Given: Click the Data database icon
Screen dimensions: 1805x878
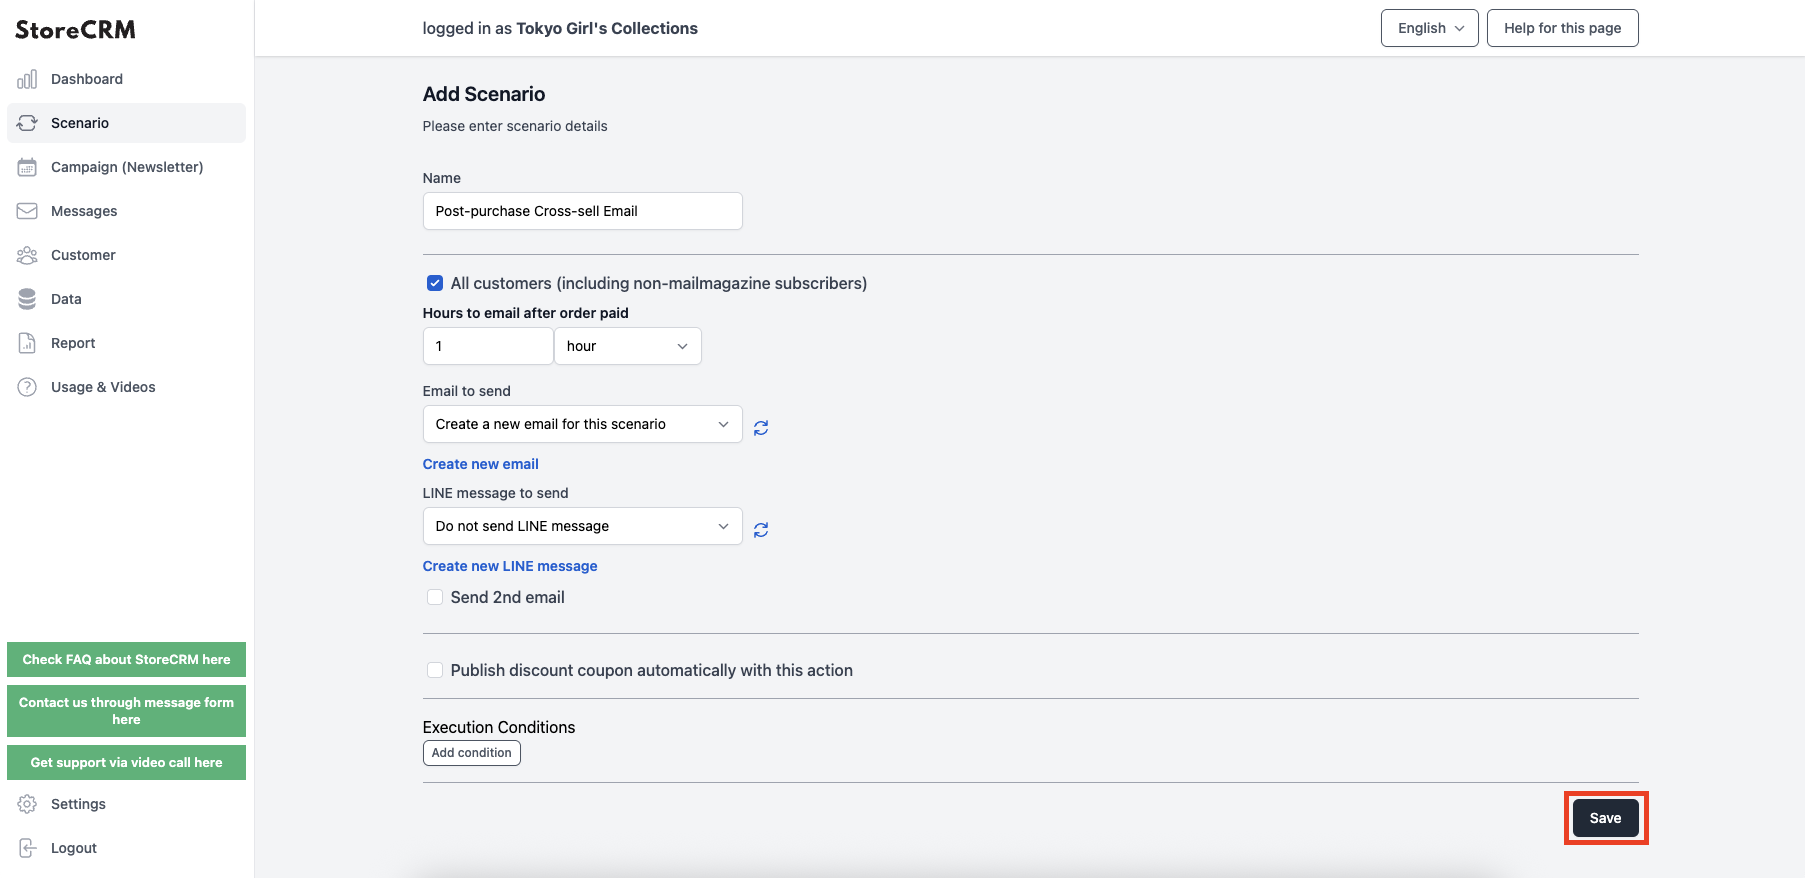Looking at the screenshot, I should click(27, 299).
